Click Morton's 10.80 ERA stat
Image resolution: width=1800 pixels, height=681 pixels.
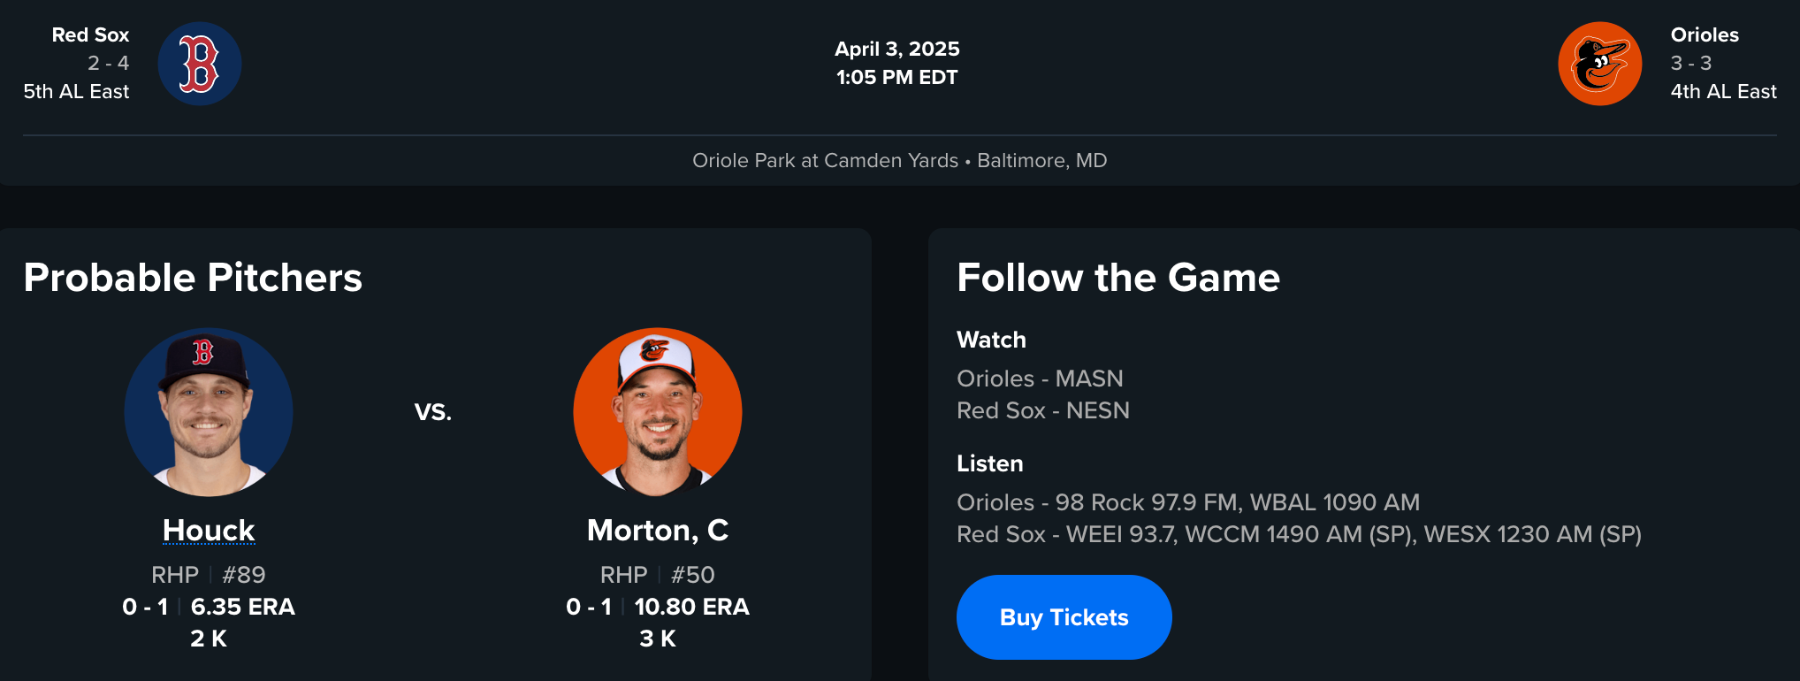(691, 607)
